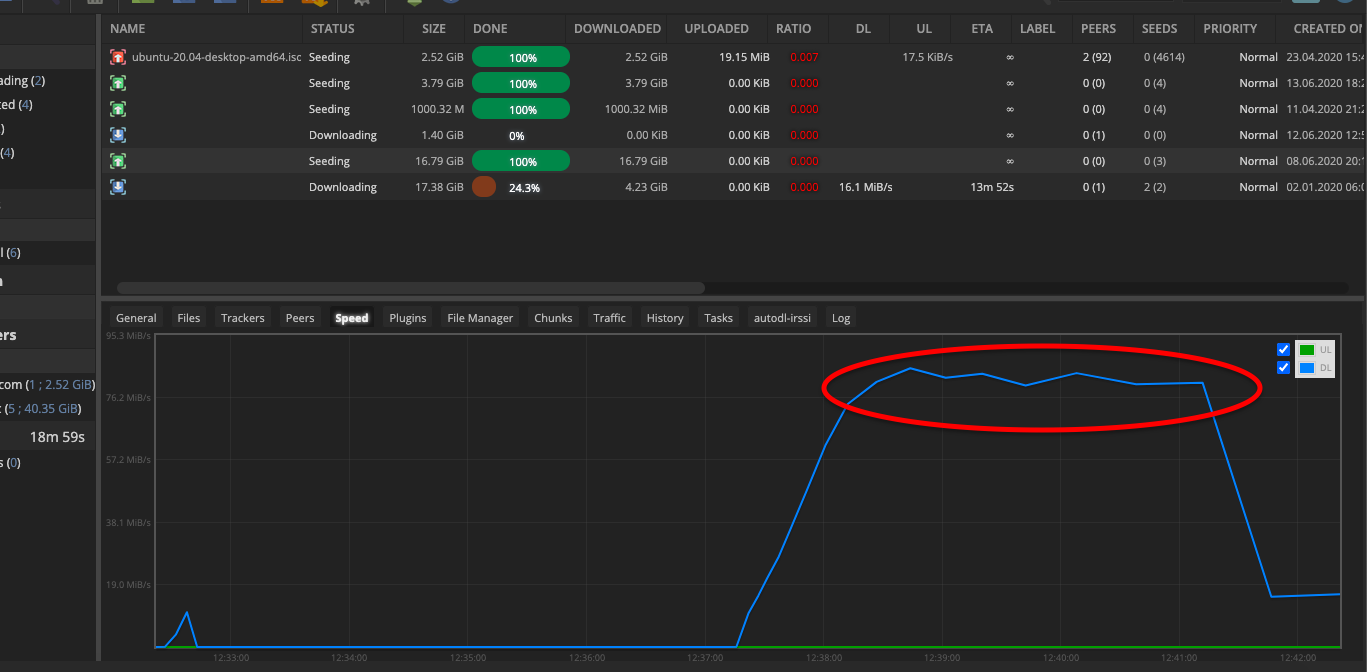Open the autodl-irssi tab
Screen dimensions: 1367x672
(783, 318)
